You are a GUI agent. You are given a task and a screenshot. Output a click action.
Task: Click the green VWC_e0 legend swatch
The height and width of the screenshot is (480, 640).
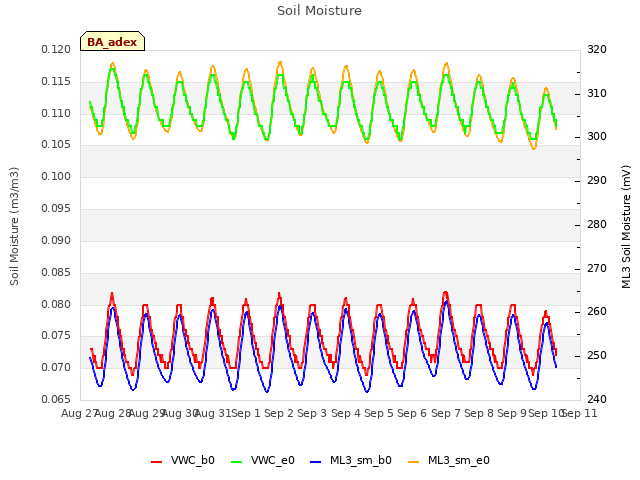236,462
